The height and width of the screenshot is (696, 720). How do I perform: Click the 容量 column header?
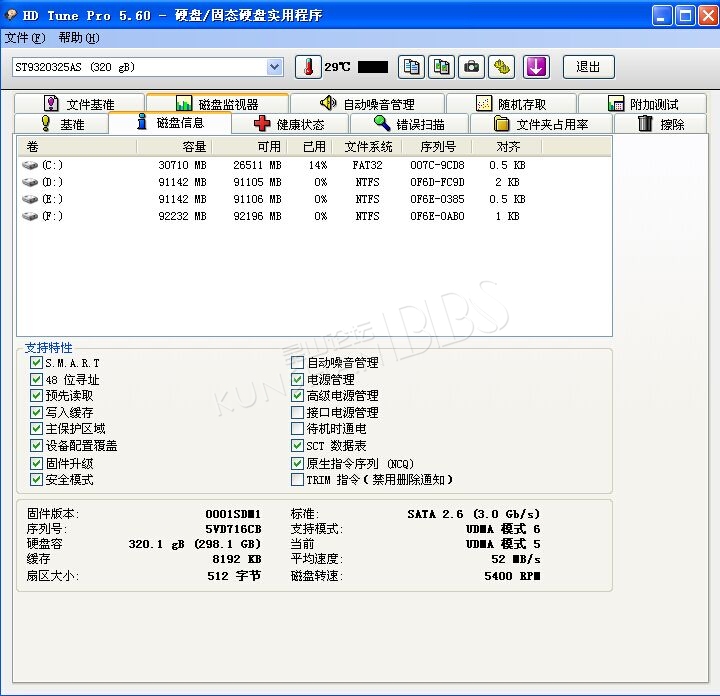pos(174,146)
